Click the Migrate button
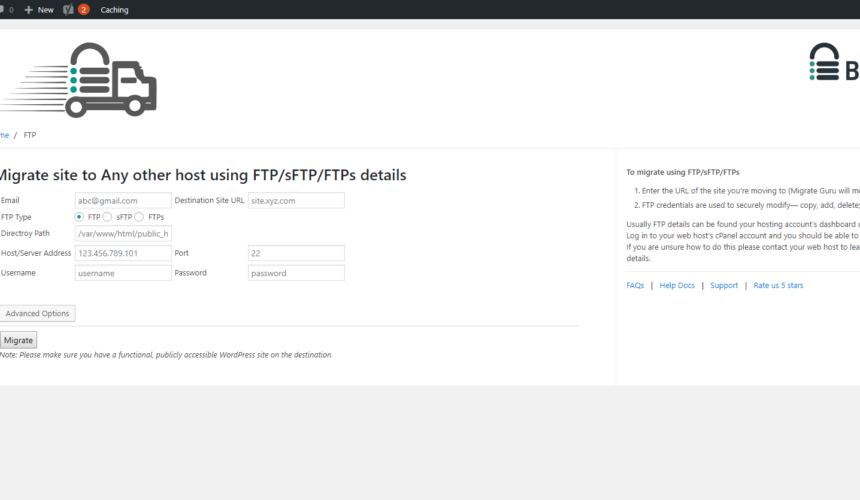Viewport: 860px width, 500px height. (x=18, y=340)
